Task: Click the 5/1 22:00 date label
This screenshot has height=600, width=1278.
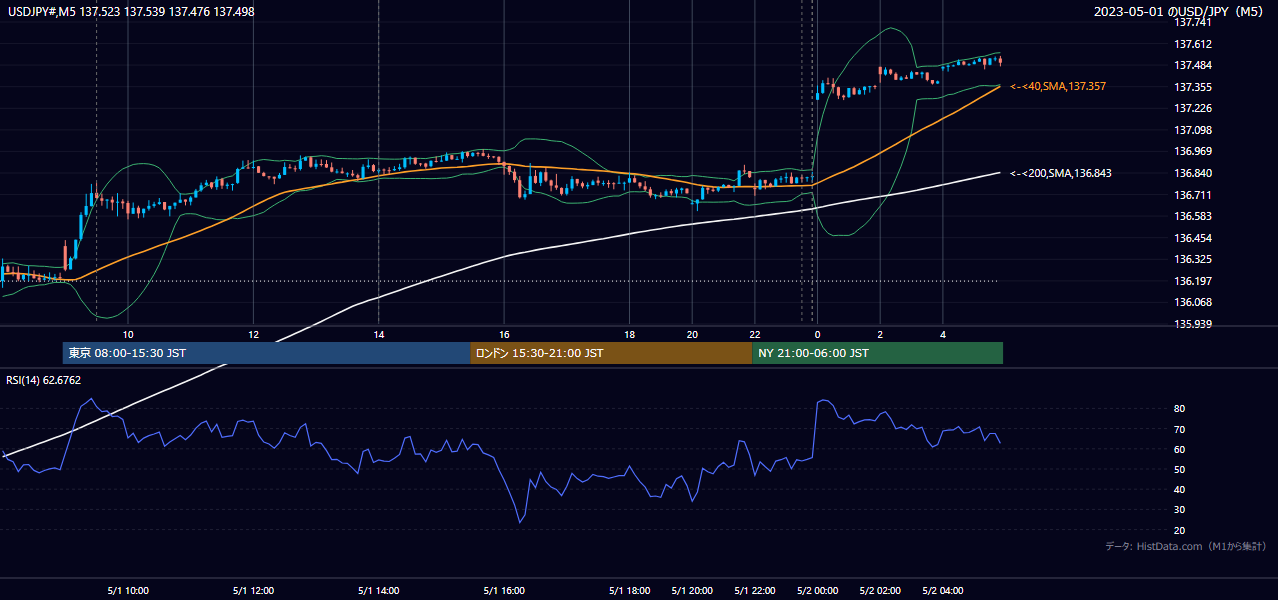Action: tap(755, 591)
